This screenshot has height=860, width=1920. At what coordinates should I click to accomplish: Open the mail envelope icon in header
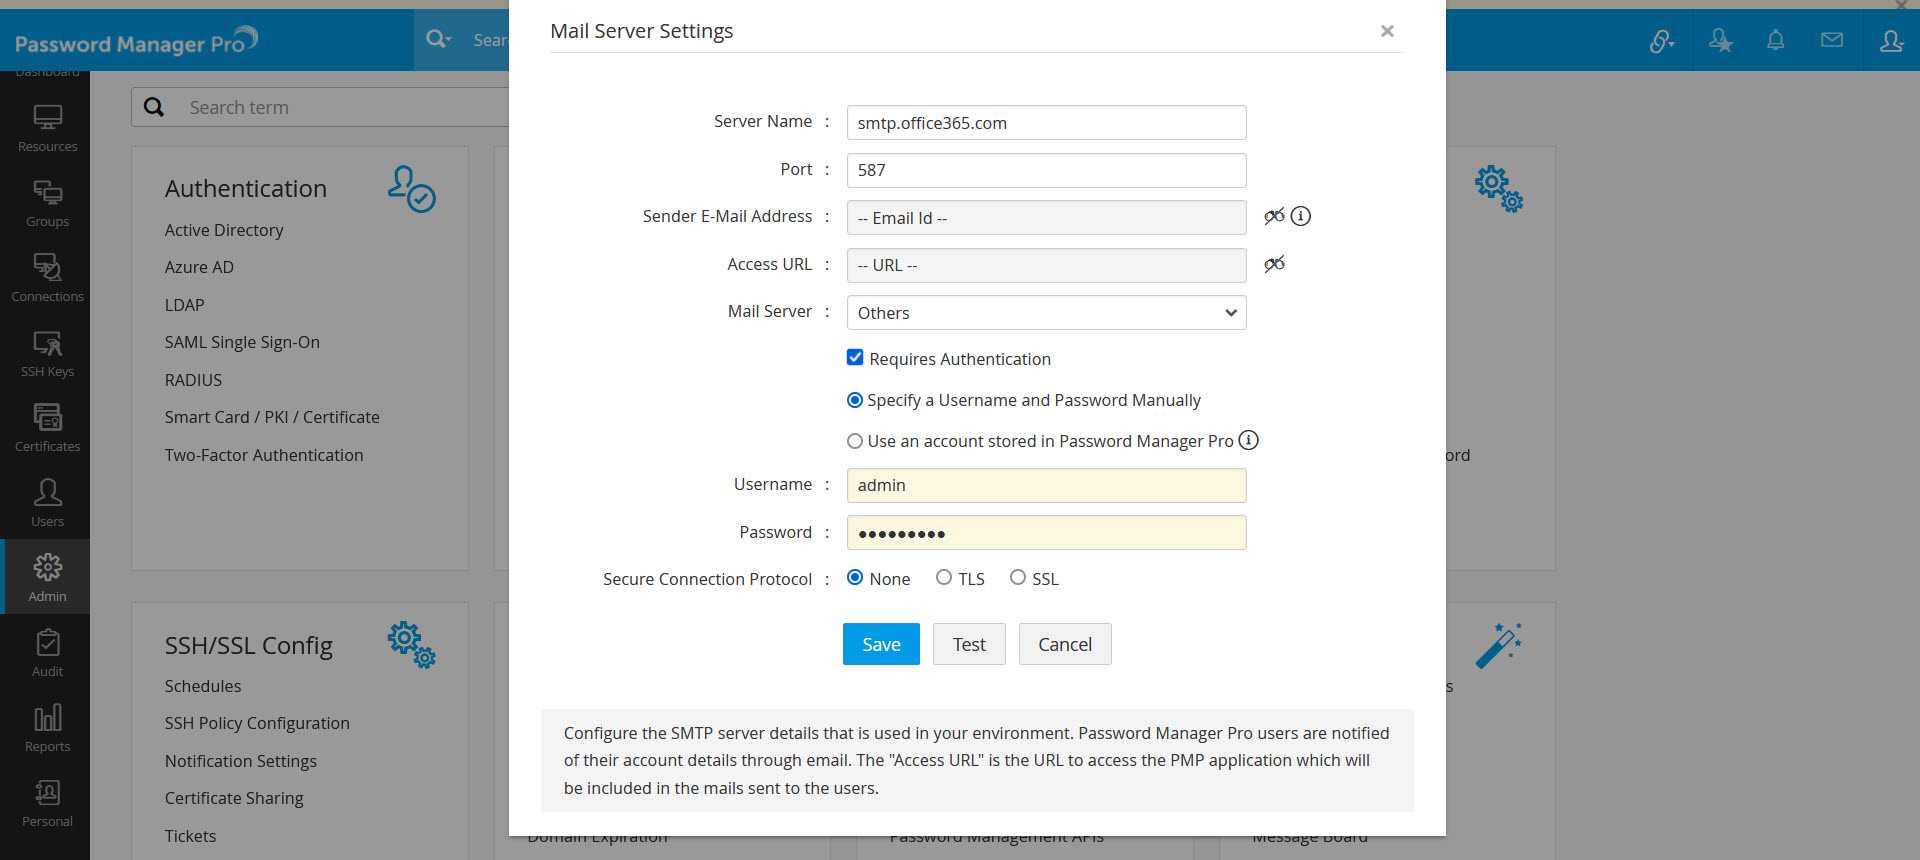[1831, 41]
